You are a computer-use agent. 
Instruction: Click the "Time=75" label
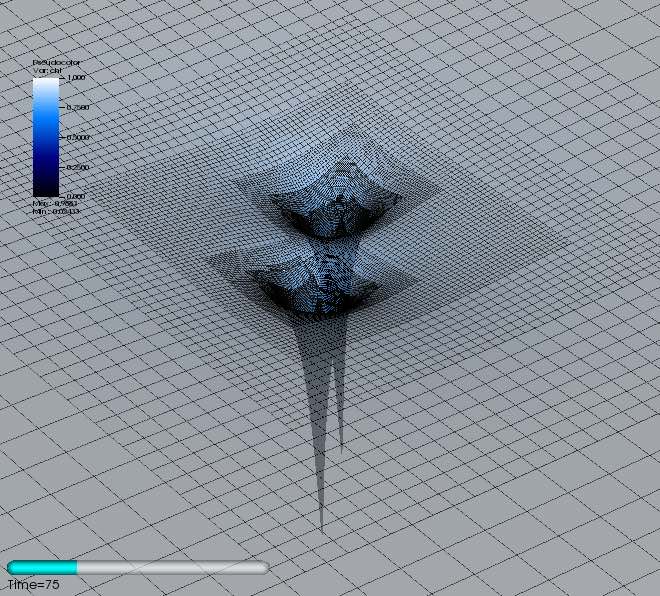(34, 585)
